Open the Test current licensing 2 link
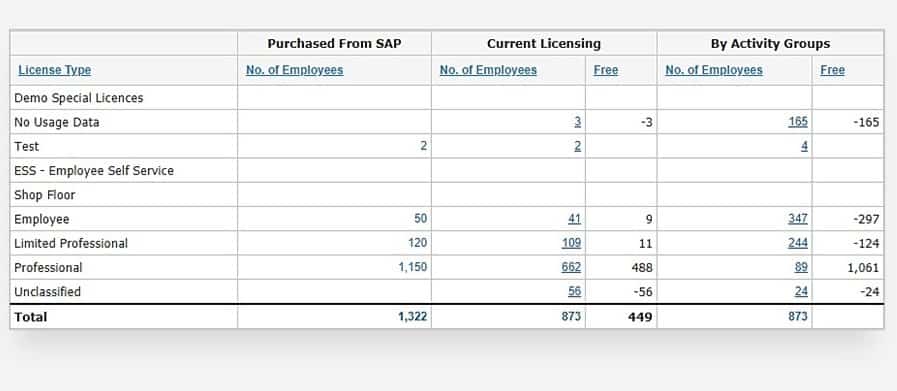The image size is (897, 391). pyautogui.click(x=577, y=146)
